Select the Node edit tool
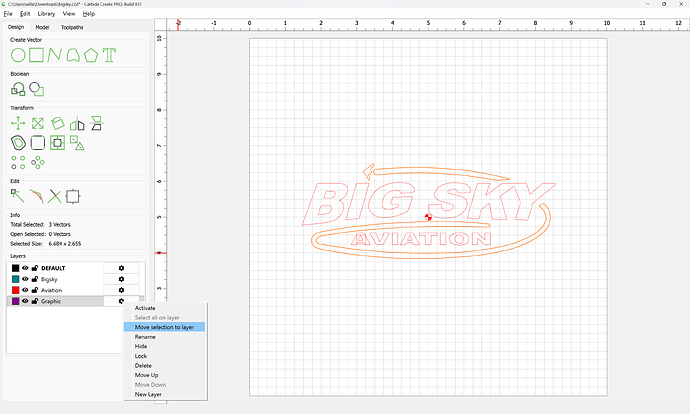Screen dimensions: 690x414 [x=18, y=196]
